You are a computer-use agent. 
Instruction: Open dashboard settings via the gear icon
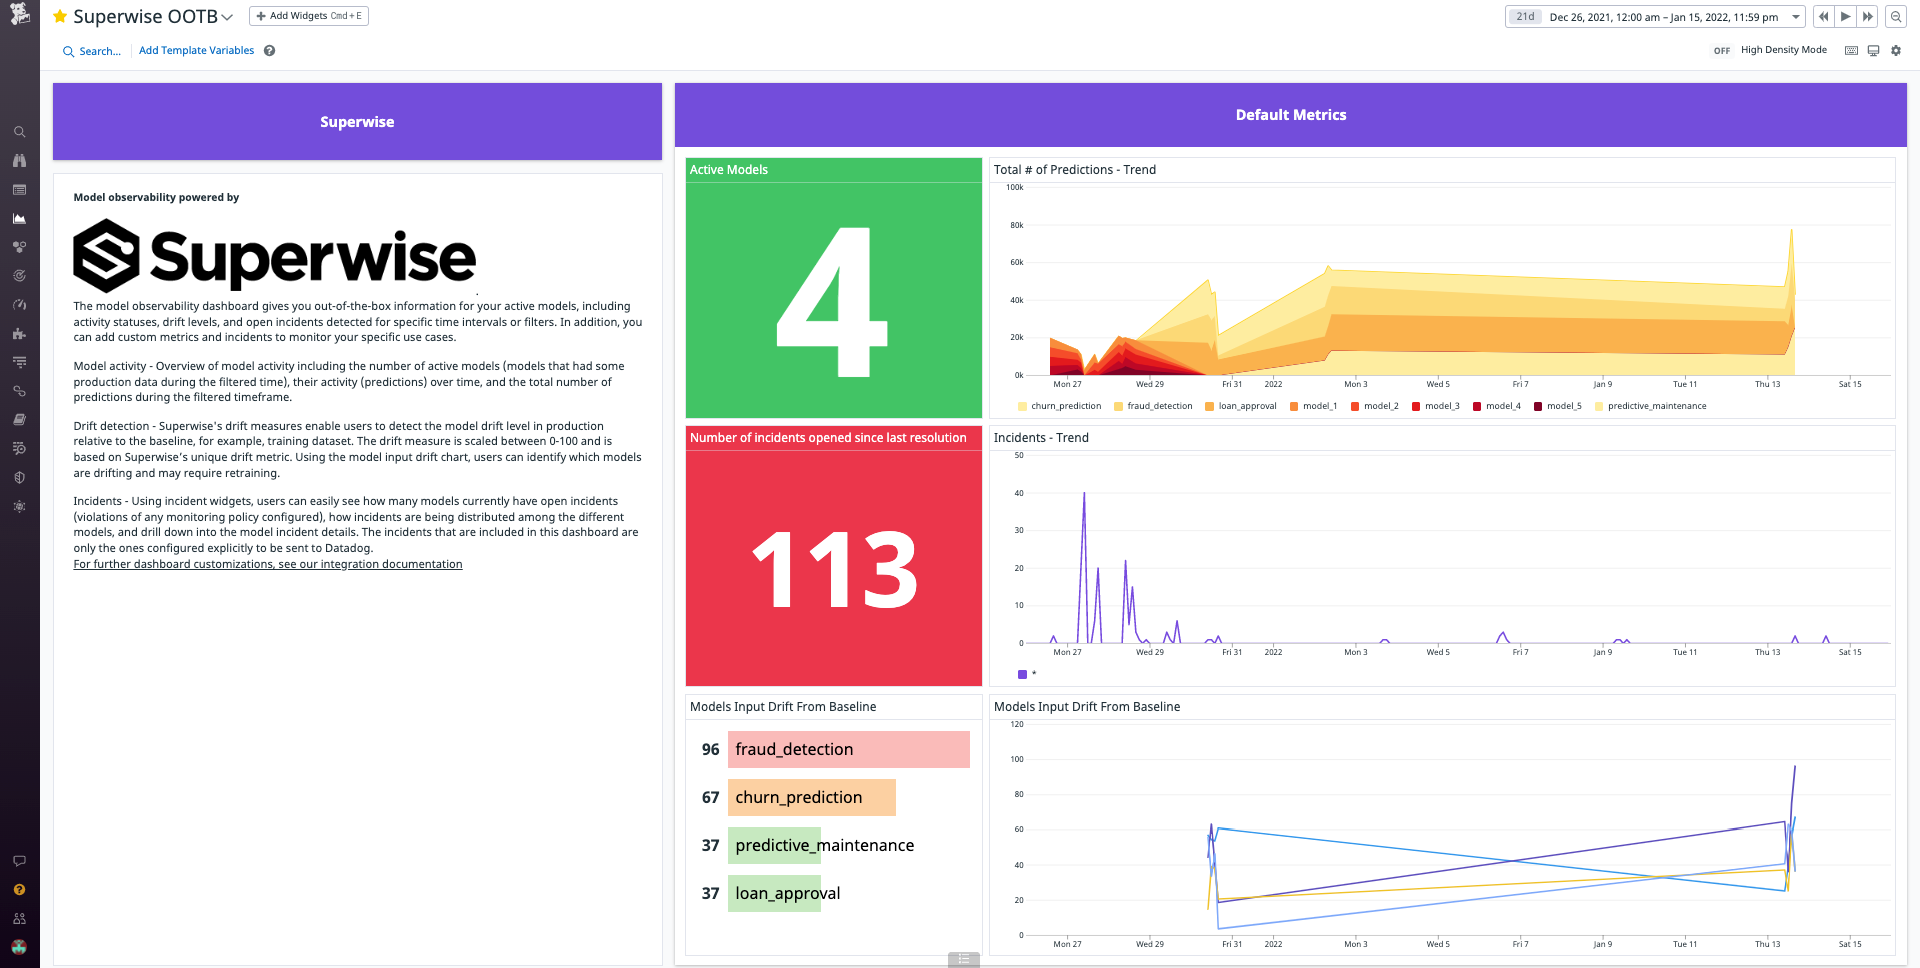pos(1896,50)
